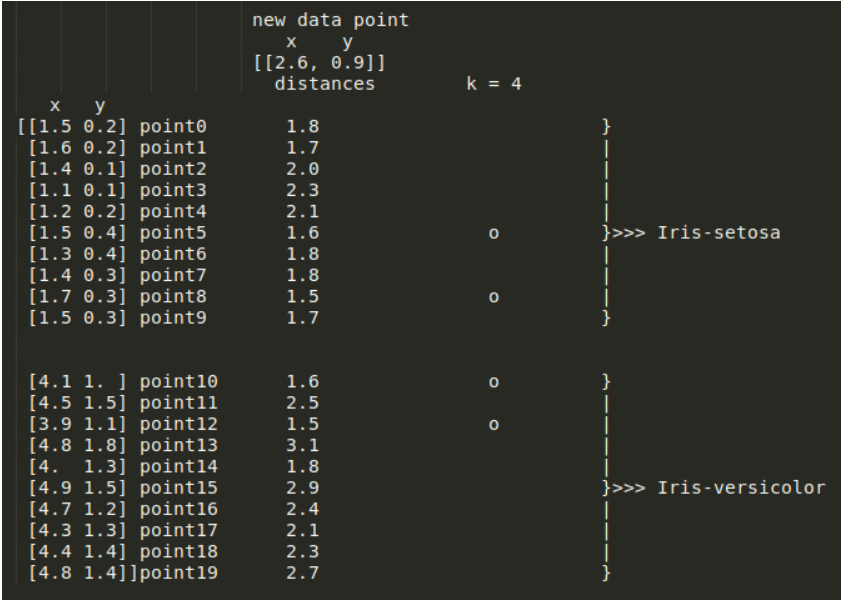
Task: Select the point0 row label
Action: point(173,127)
